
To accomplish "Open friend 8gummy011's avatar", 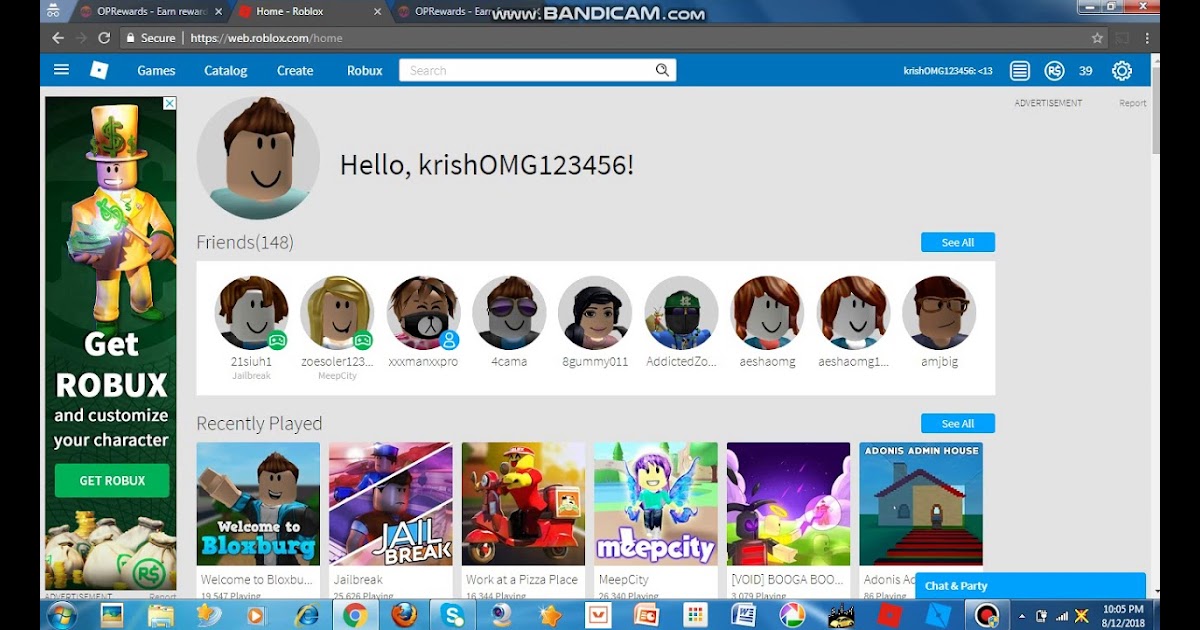I will coord(595,313).
